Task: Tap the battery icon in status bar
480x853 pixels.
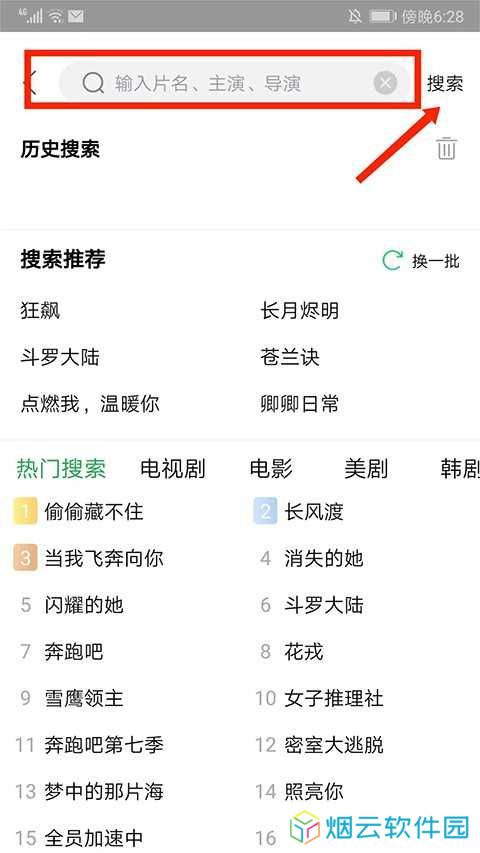Action: 383,16
